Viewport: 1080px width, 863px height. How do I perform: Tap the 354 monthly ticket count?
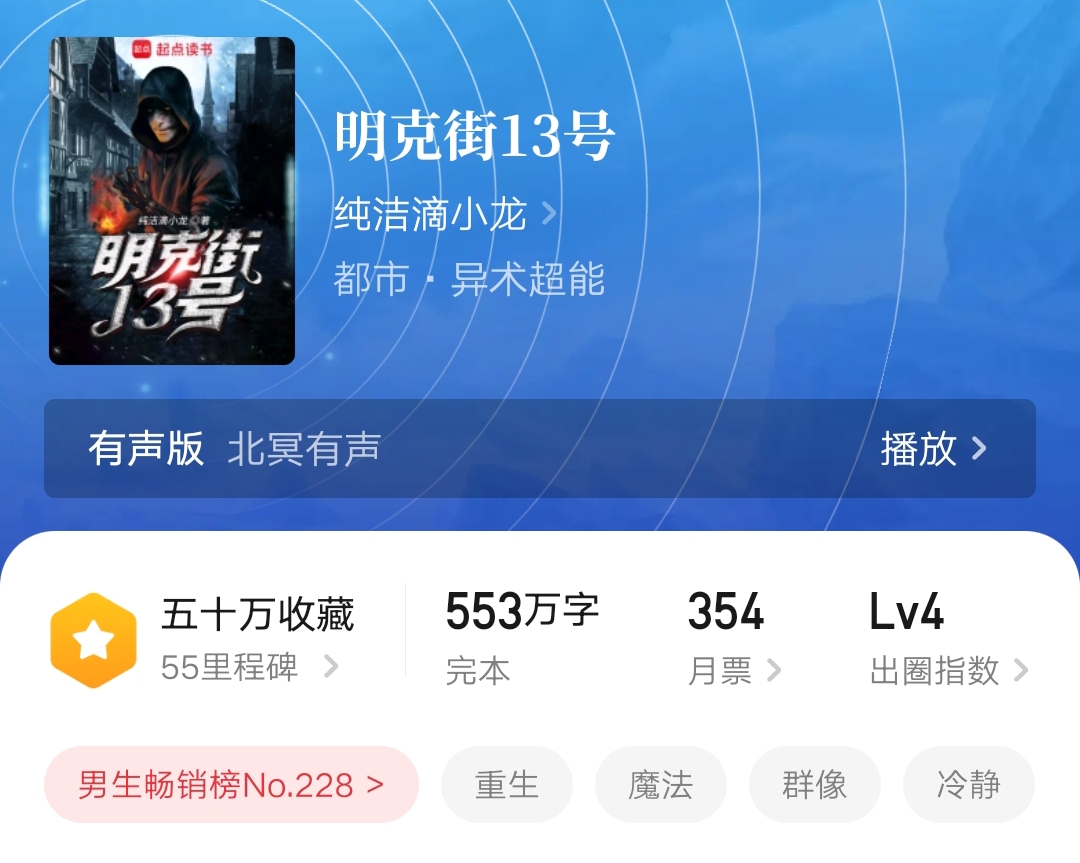coord(726,612)
